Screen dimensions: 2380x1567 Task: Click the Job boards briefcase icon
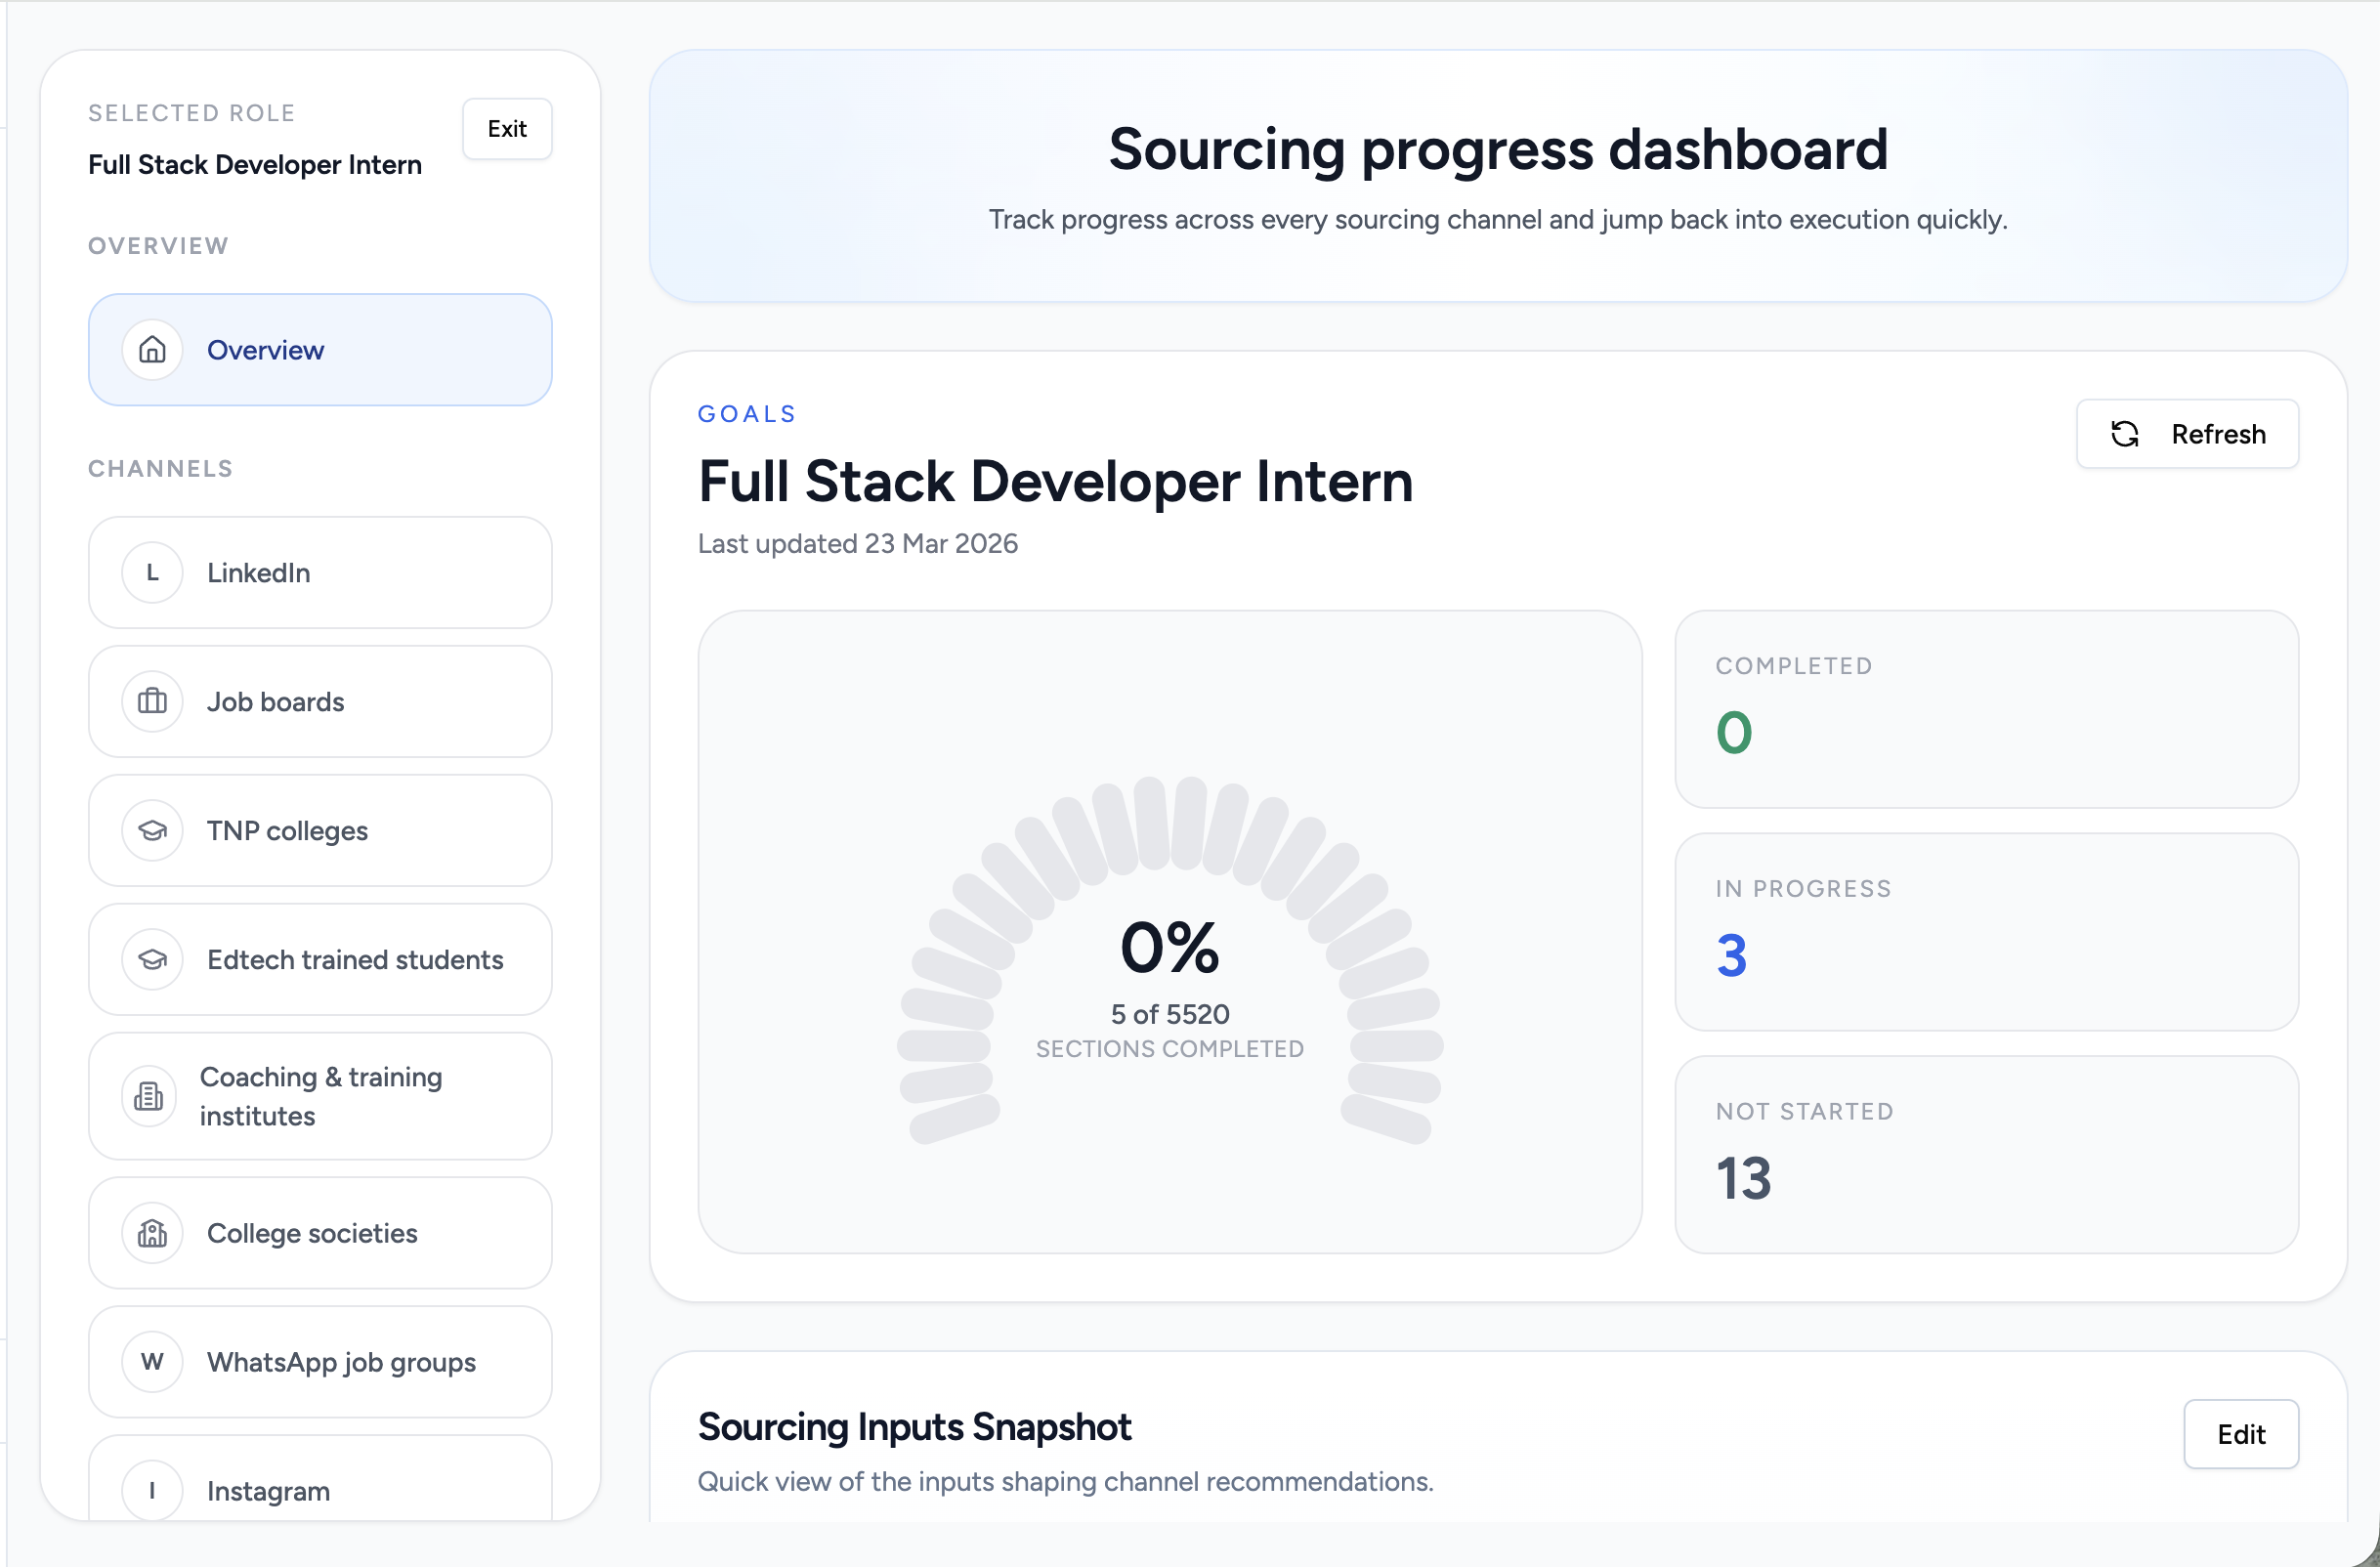coord(152,702)
